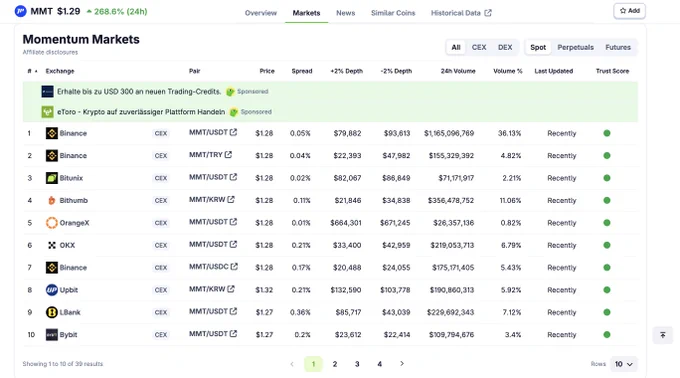
Task: Click the OKX exchange logo
Action: click(x=52, y=245)
